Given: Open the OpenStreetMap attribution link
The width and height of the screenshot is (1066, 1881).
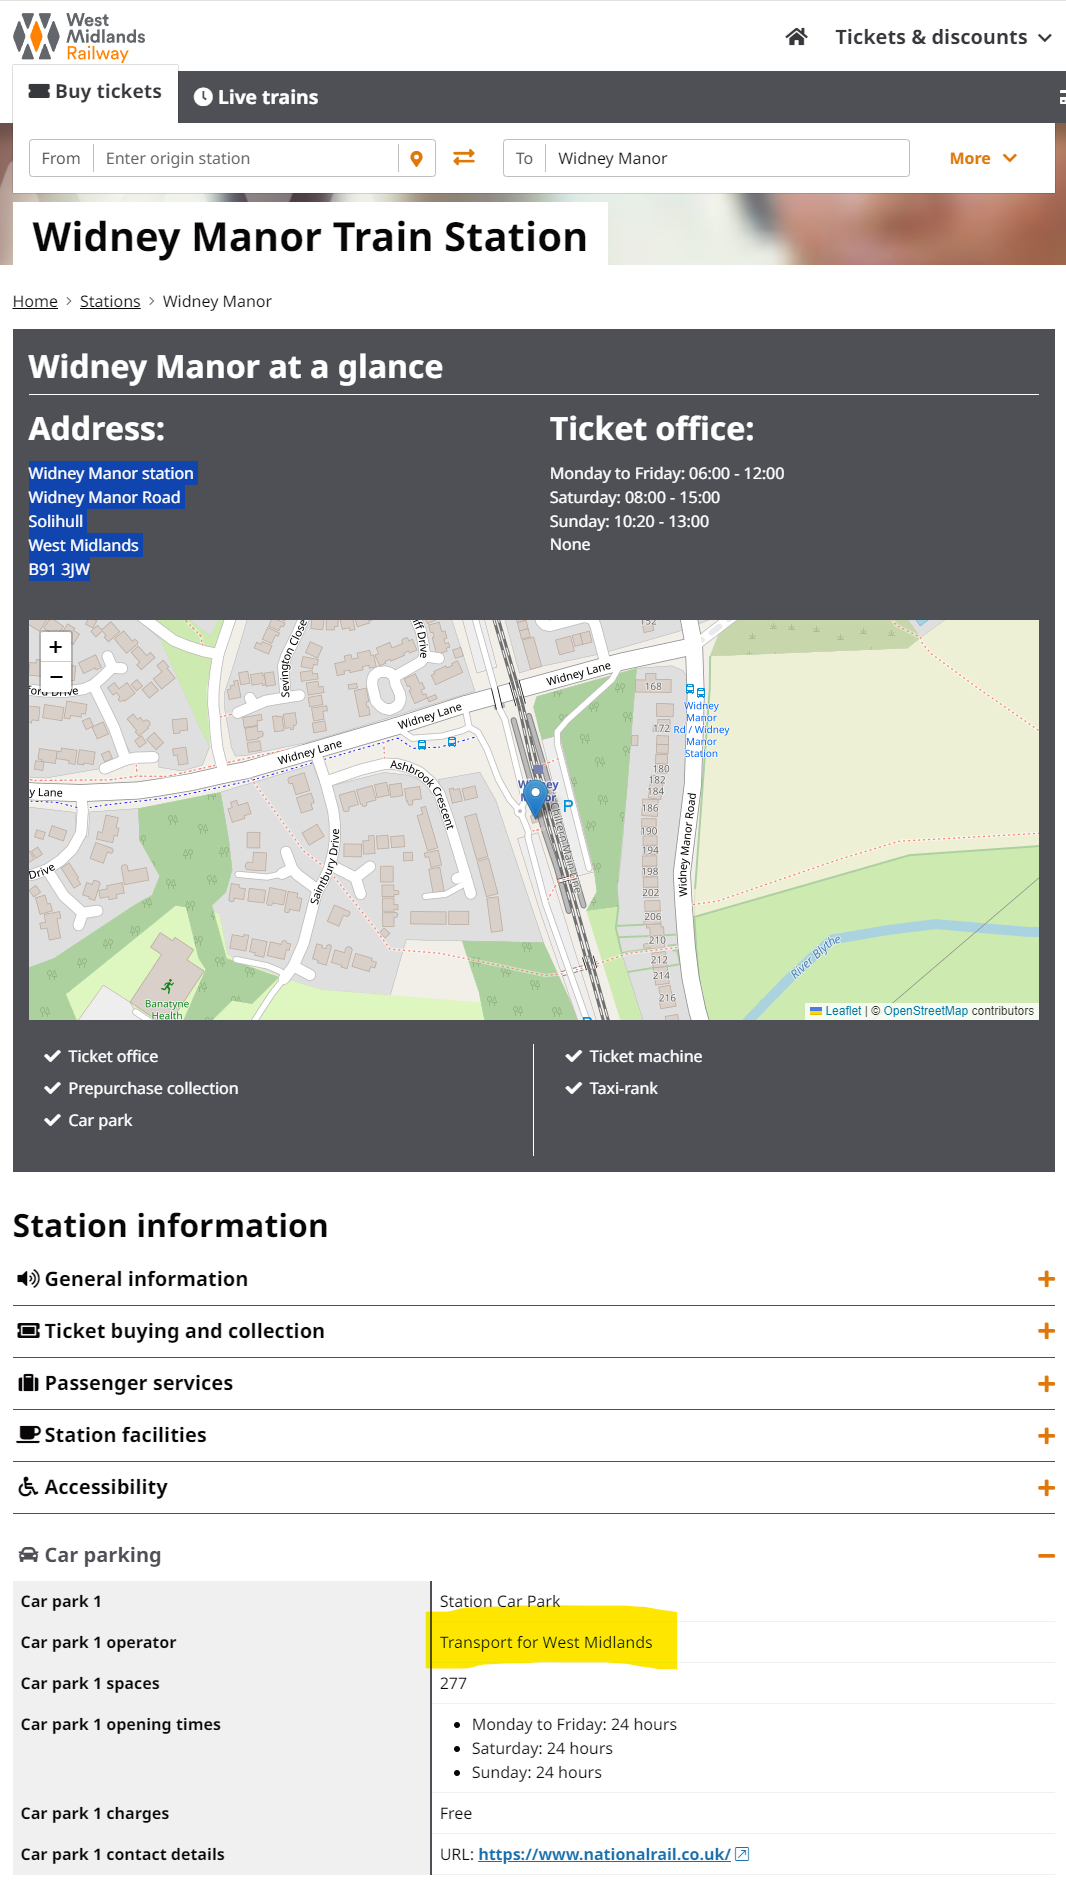Looking at the screenshot, I should click(x=925, y=1011).
